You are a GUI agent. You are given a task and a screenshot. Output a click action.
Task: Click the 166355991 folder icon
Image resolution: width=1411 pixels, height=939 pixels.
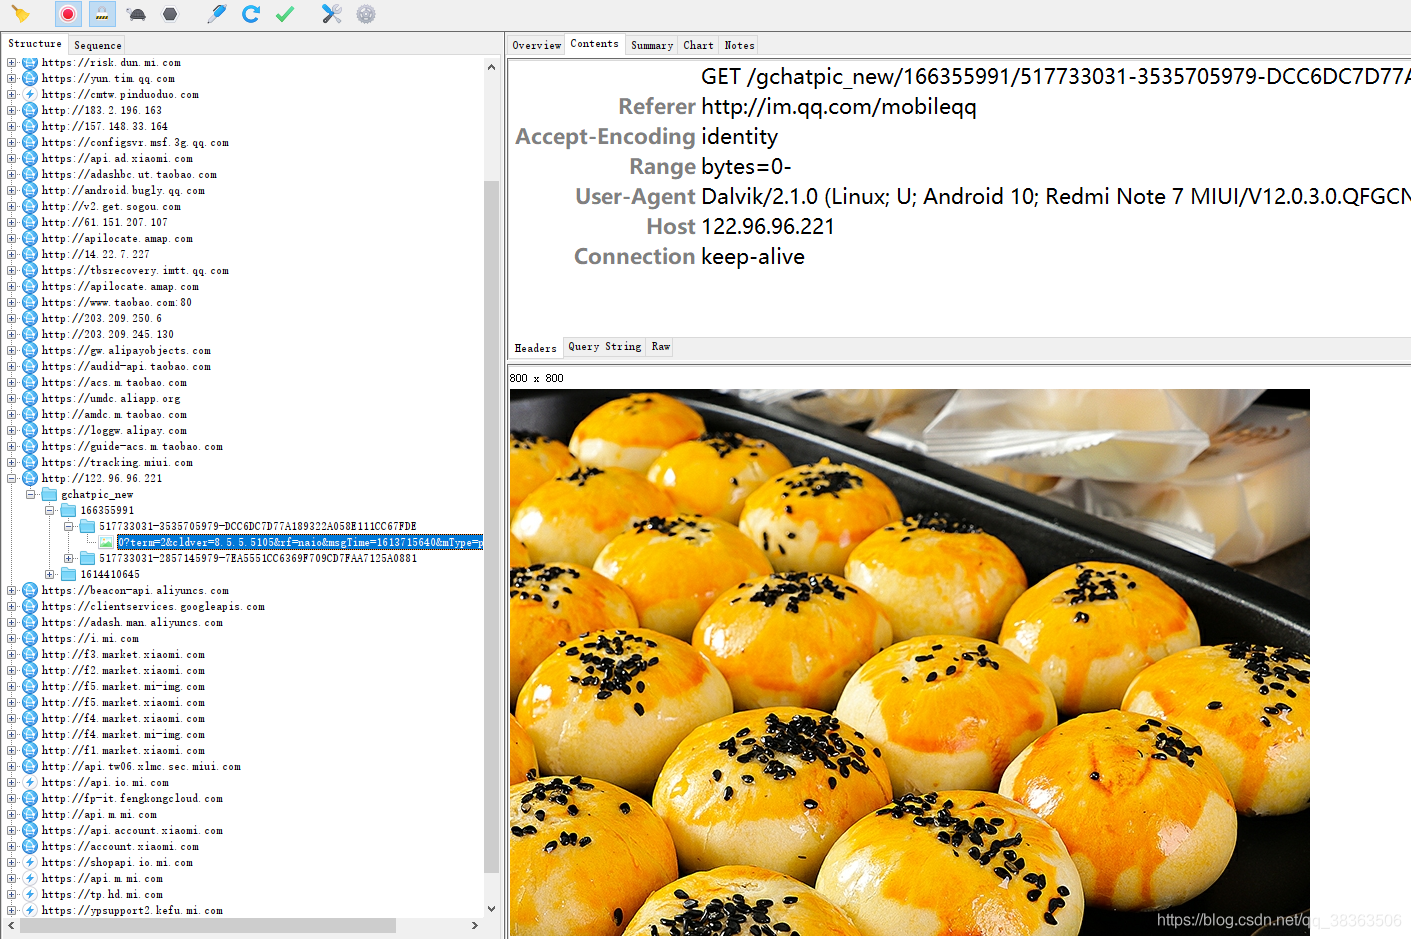[x=68, y=511]
